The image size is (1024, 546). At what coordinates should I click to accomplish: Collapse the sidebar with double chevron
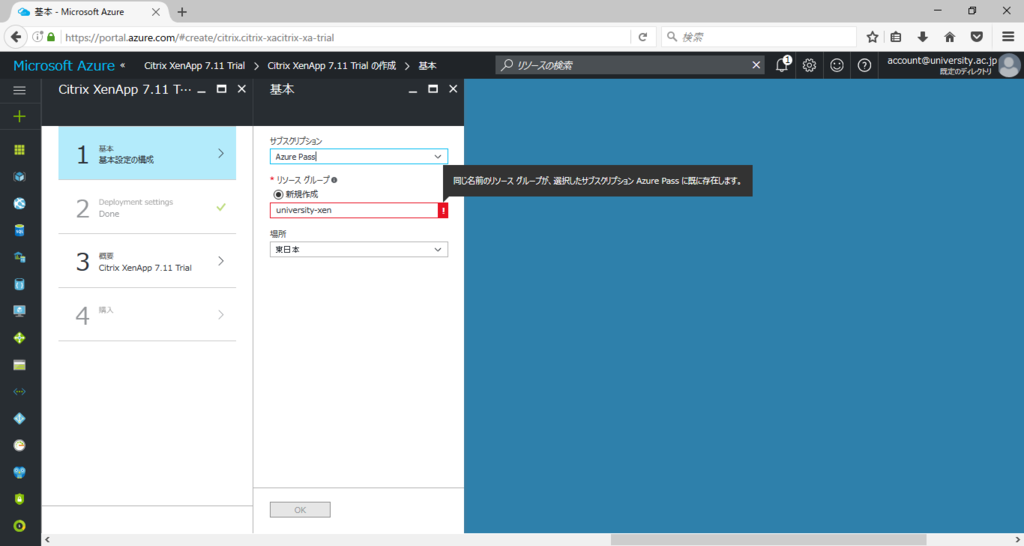point(123,65)
